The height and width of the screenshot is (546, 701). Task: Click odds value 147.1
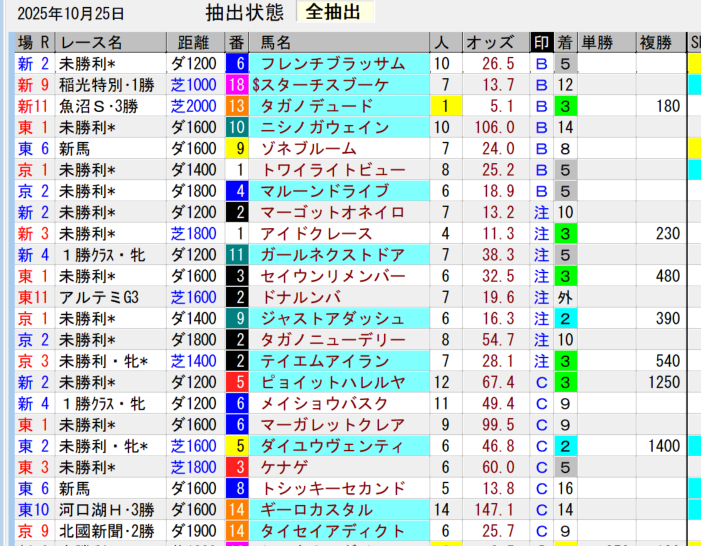494,510
